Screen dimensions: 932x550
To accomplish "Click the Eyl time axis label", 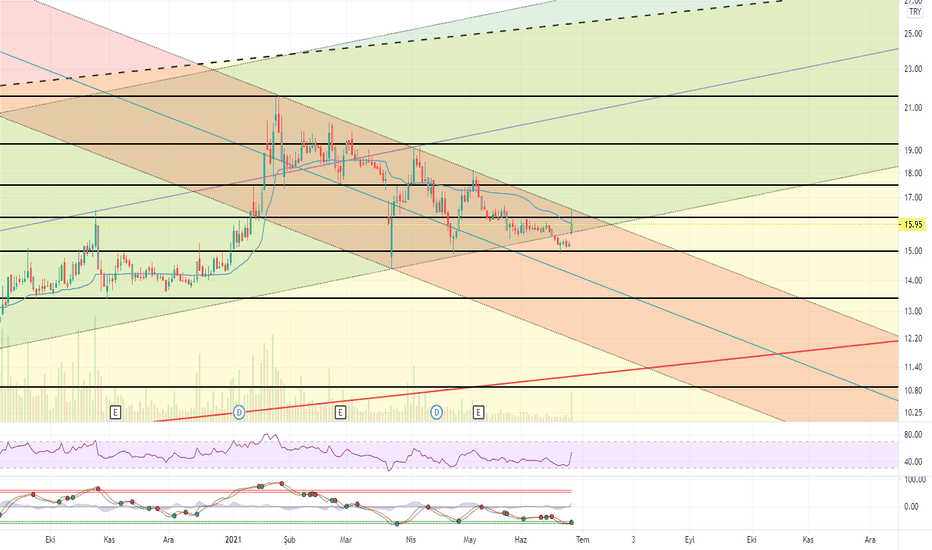I will 689,540.
